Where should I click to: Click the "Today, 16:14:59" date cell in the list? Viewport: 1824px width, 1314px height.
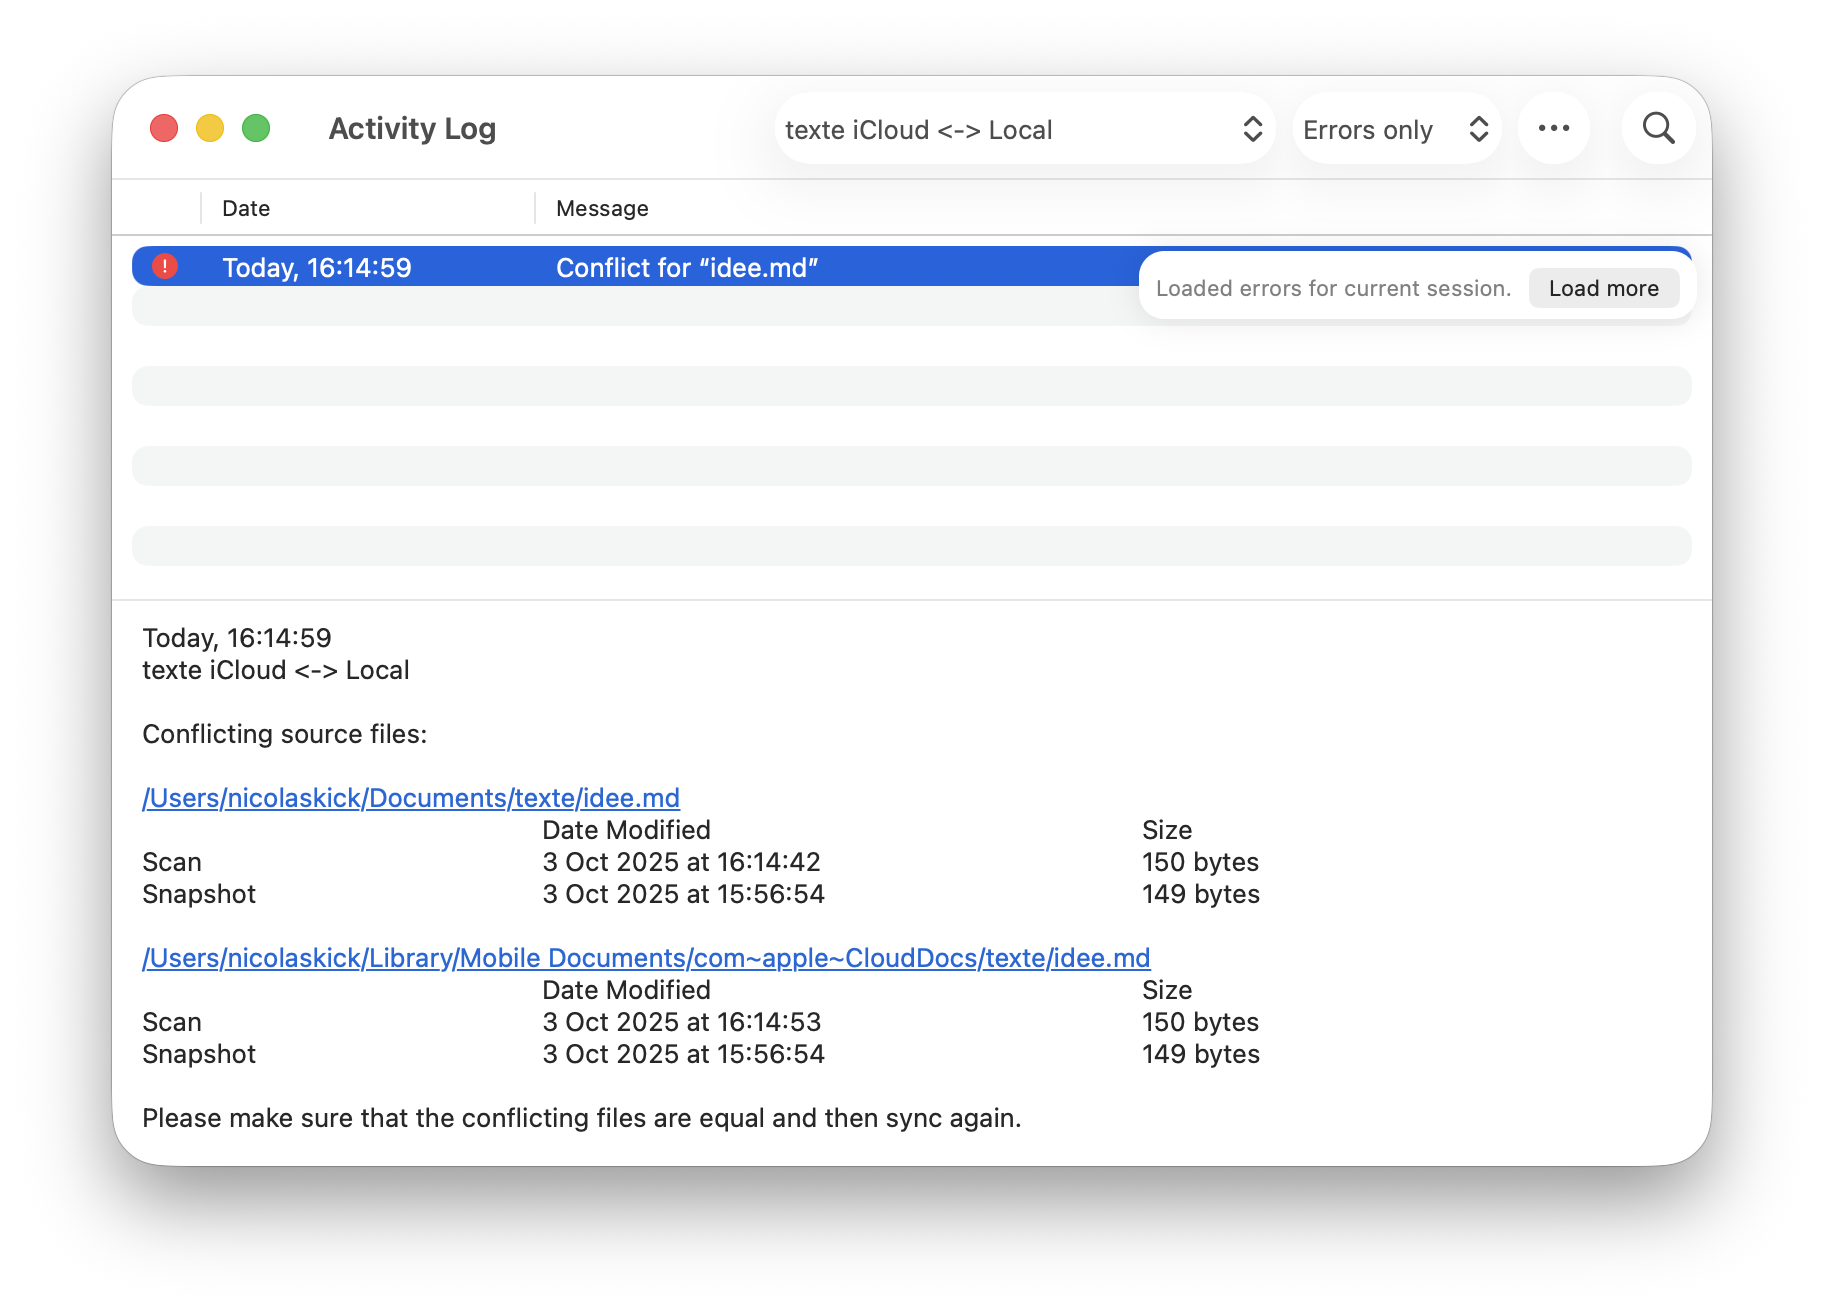pyautogui.click(x=317, y=268)
